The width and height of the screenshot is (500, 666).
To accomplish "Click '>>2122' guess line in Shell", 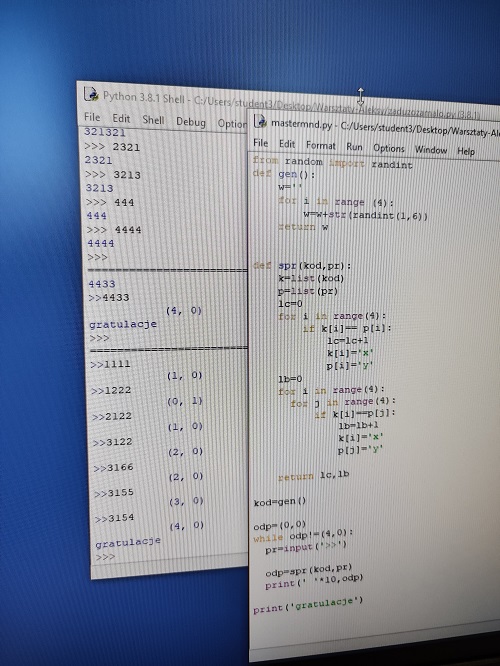I will [x=112, y=416].
